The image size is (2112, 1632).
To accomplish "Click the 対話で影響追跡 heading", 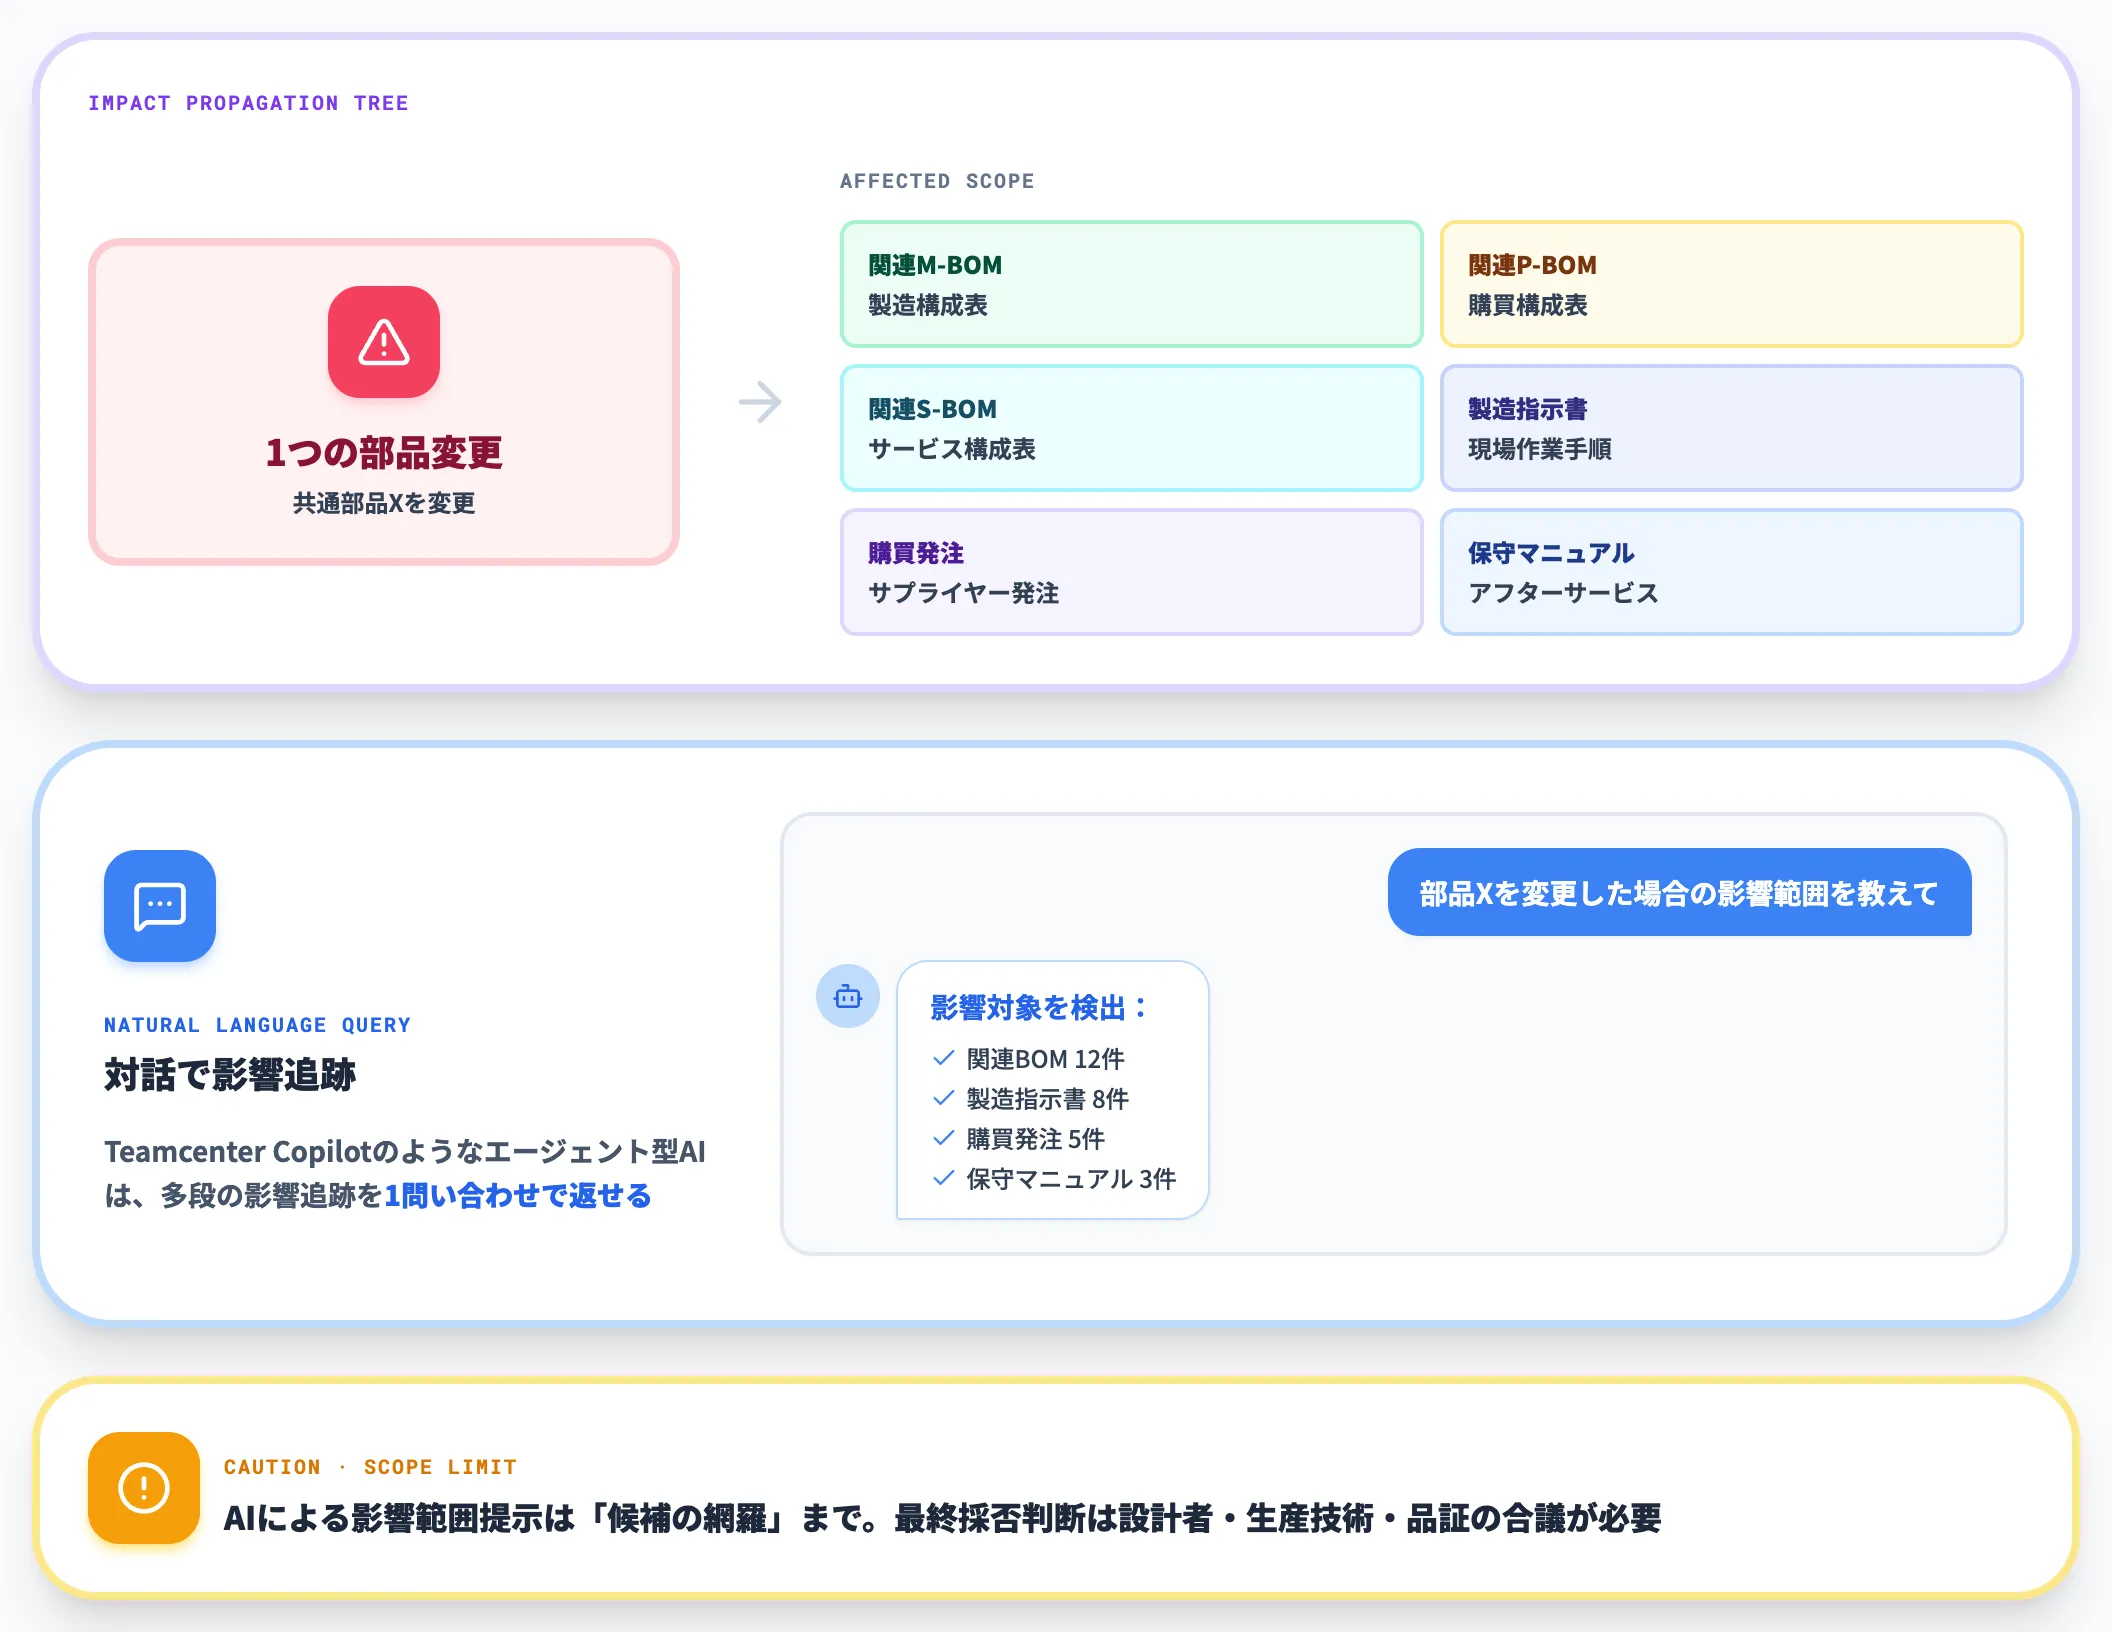I will point(230,1075).
